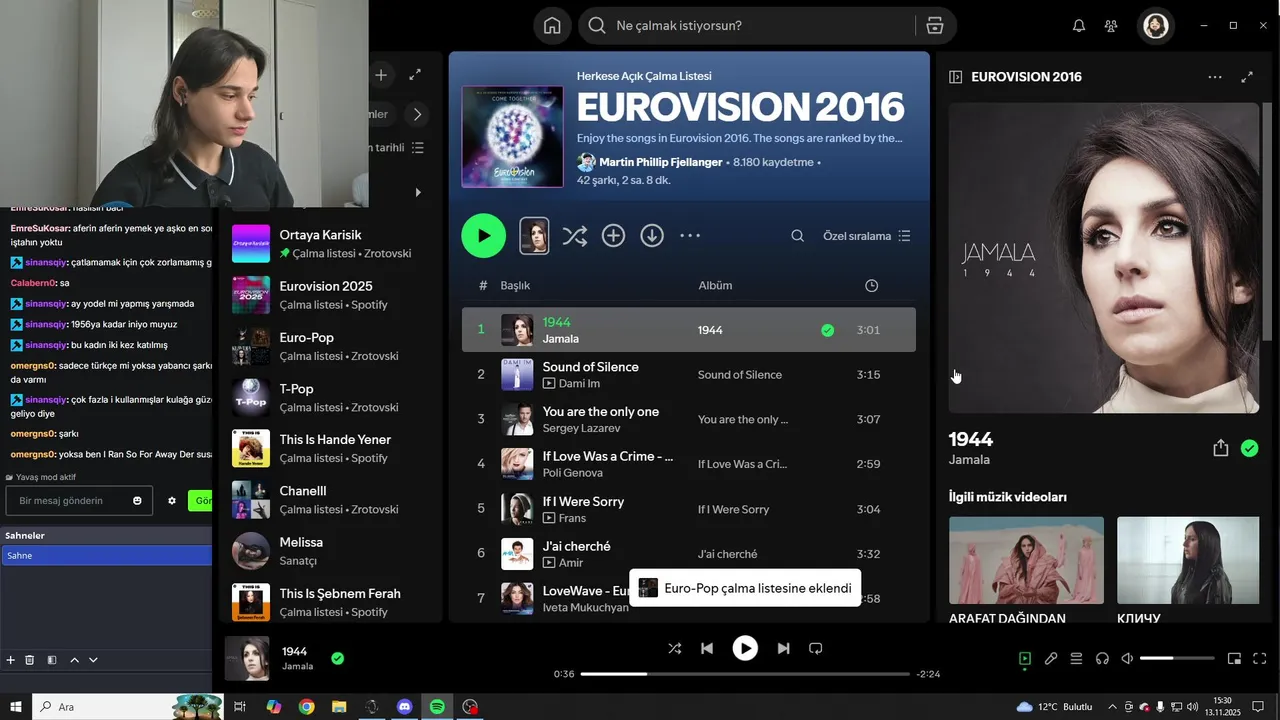Open This Is Hande Yener playlist
Screen dimensions: 1280x720
click(x=330, y=448)
